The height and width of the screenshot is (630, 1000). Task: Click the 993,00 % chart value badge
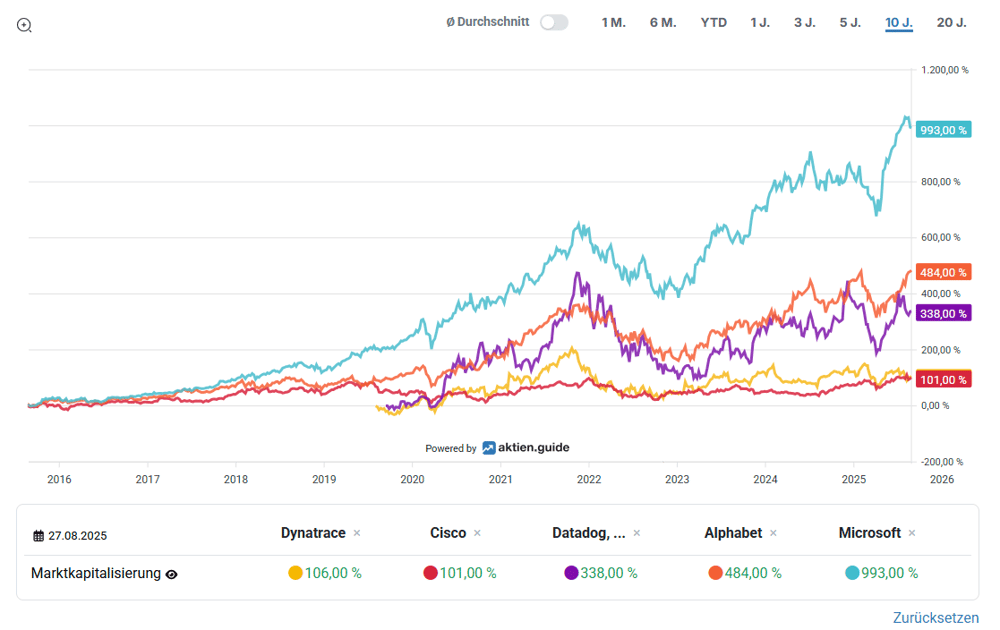[x=943, y=130]
